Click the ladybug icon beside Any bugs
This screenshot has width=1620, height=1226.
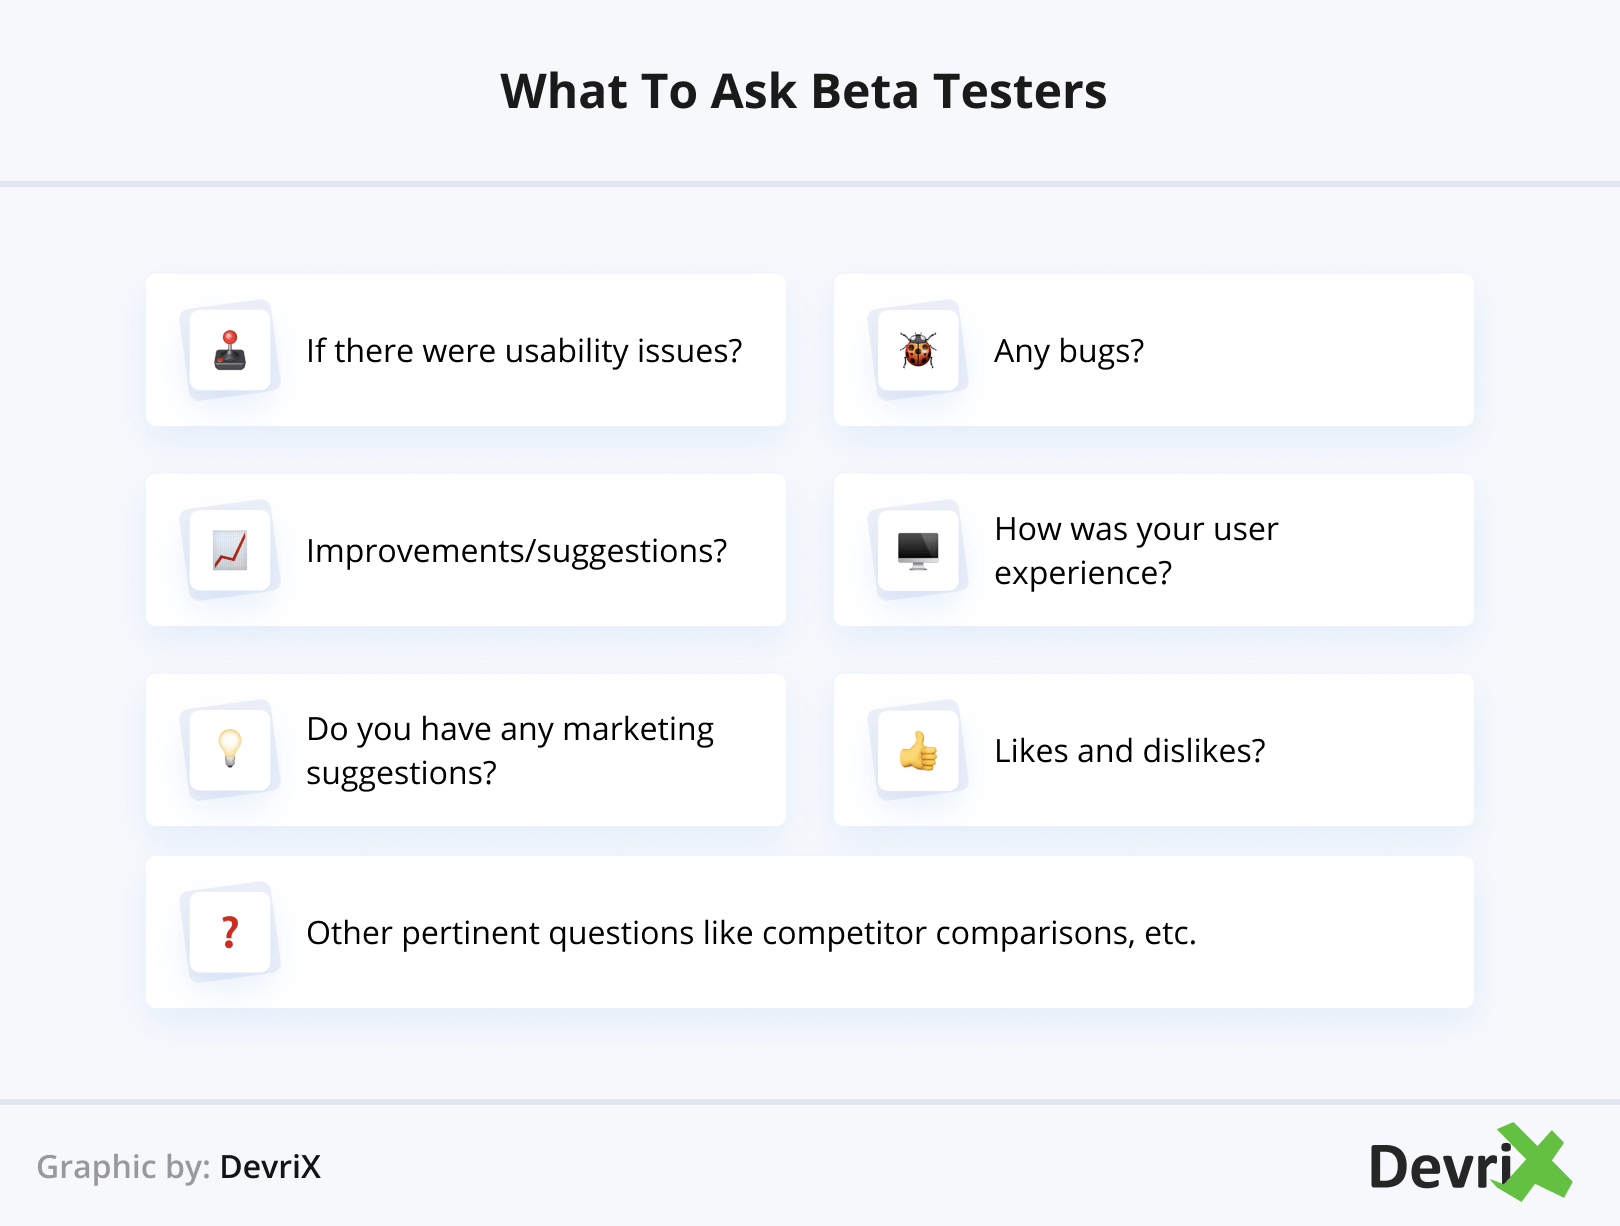point(918,350)
